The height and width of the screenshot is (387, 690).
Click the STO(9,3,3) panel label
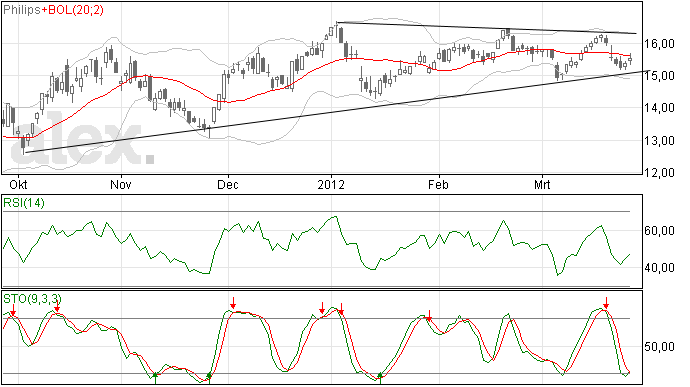(32, 299)
